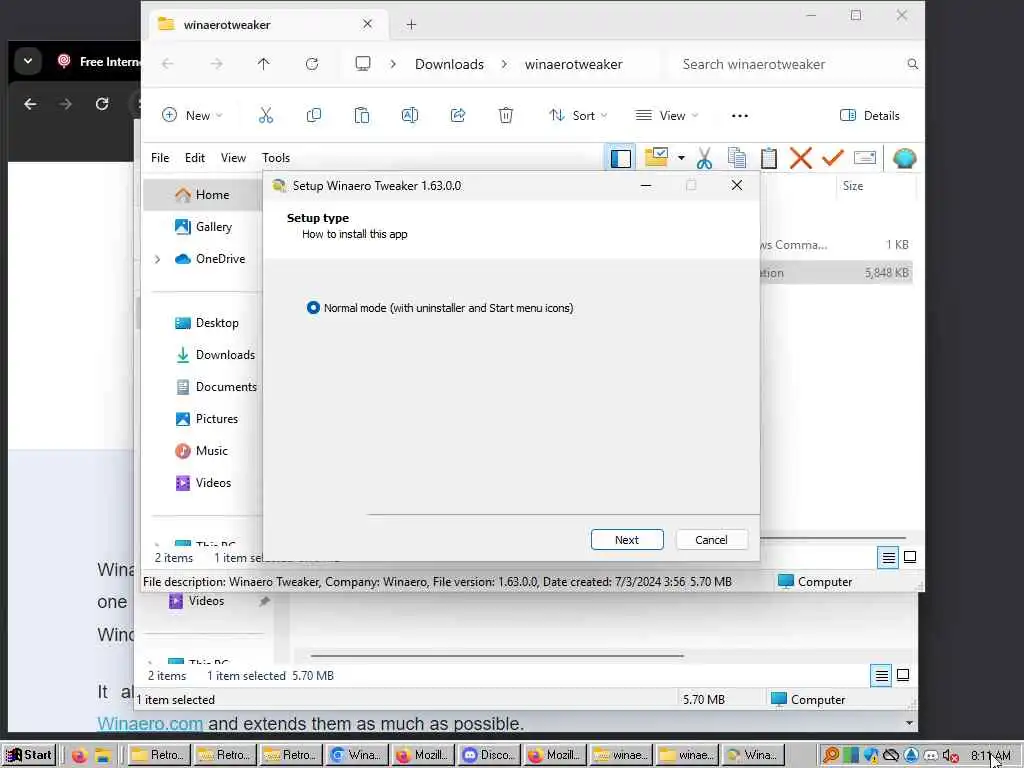The image size is (1024, 768).
Task: Click the Cut scissors icon in Explorer command bar
Action: [x=266, y=116]
